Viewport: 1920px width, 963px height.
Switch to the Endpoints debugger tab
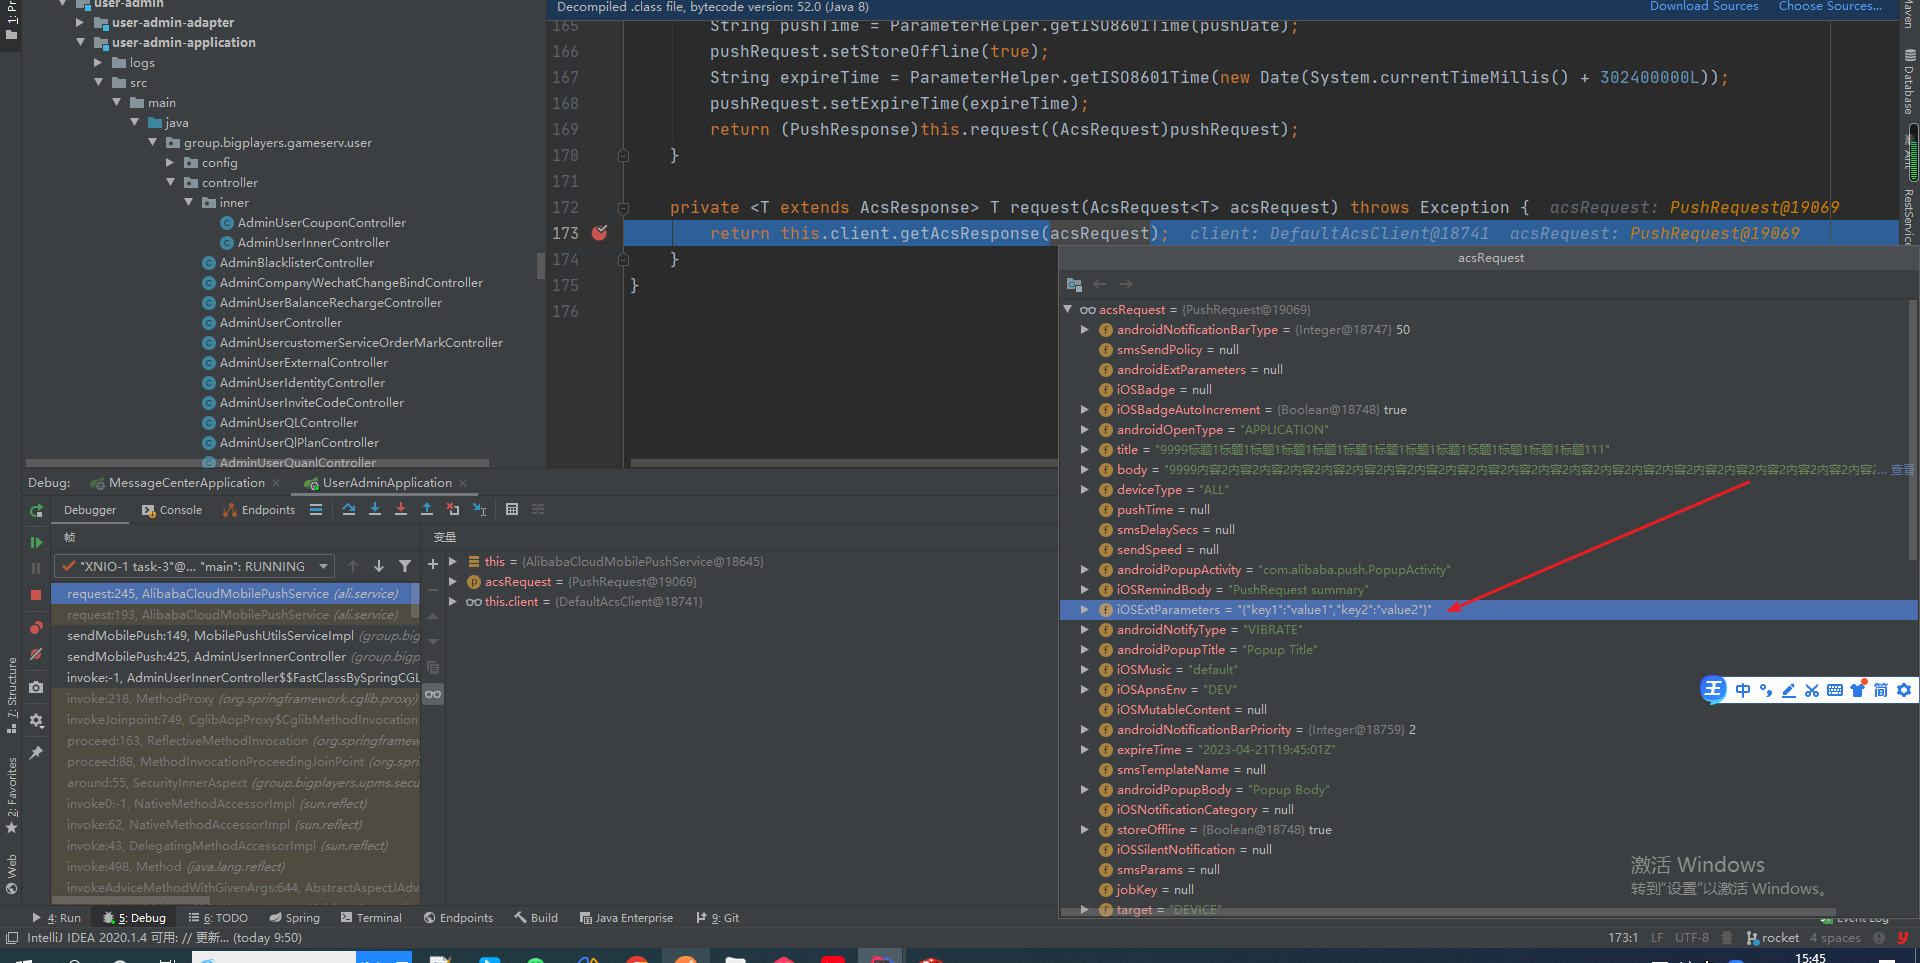point(259,510)
